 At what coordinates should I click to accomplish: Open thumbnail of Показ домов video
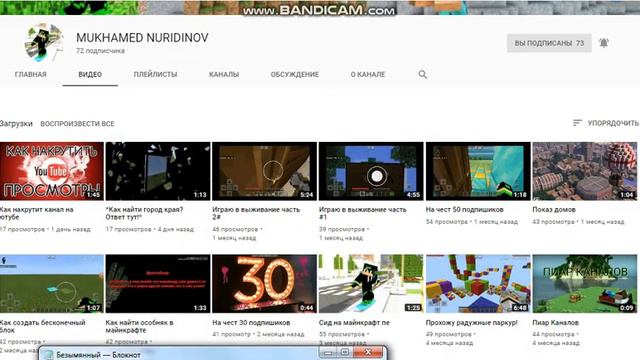pos(584,171)
